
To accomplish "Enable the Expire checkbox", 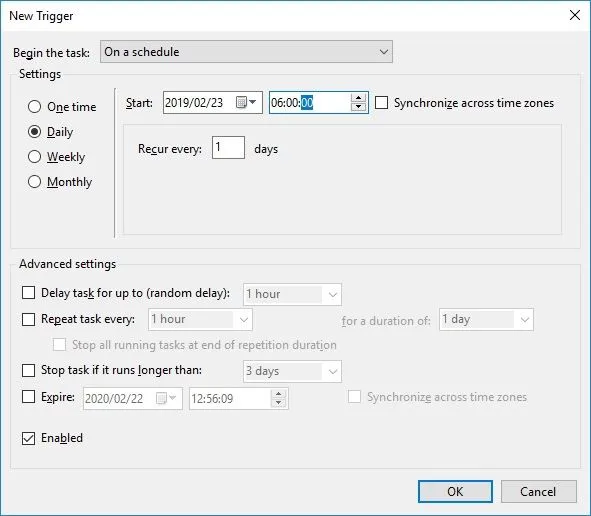I will point(29,397).
